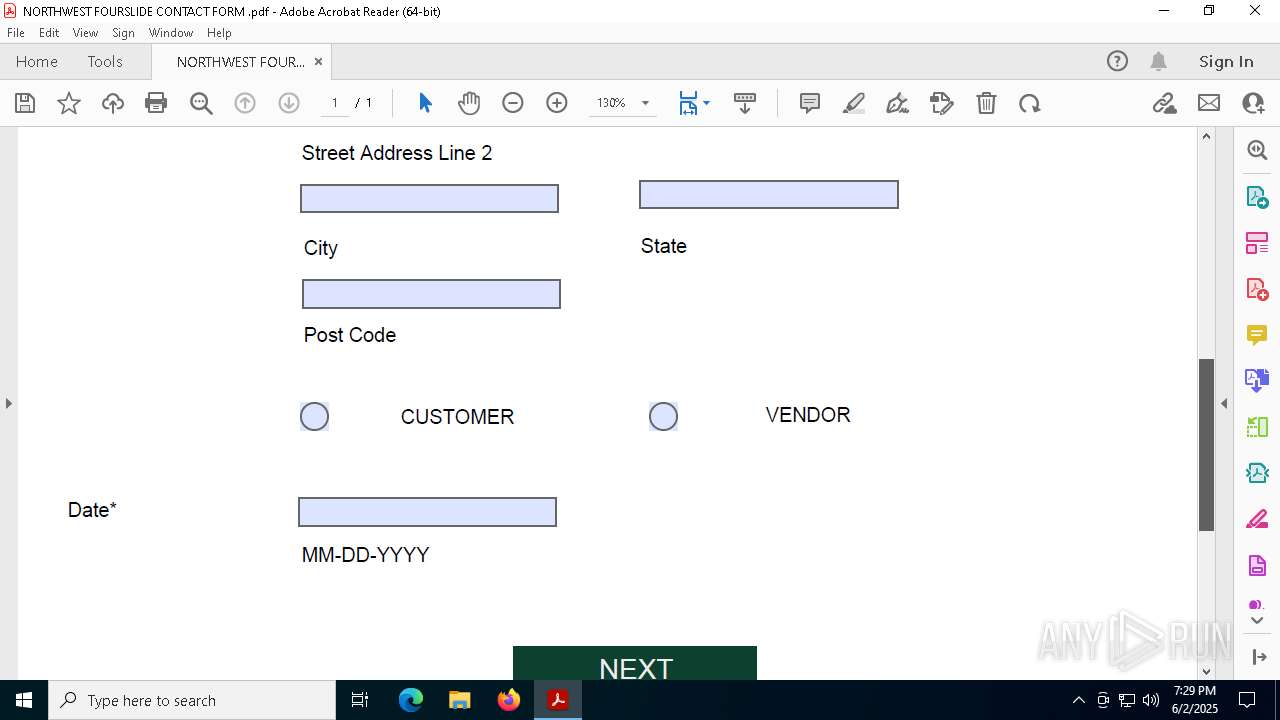Click the Delete trash icon
The height and width of the screenshot is (720, 1280).
[x=986, y=103]
